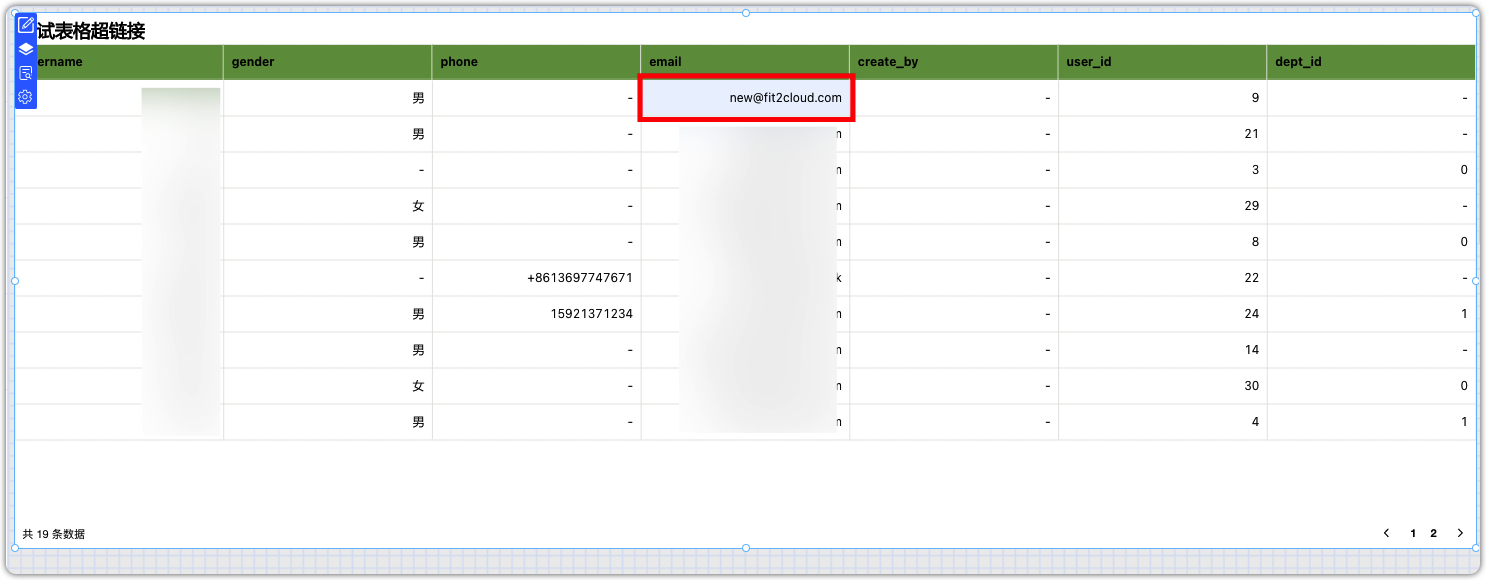Open the layers stack icon
This screenshot has height=580, width=1486.
(x=26, y=49)
